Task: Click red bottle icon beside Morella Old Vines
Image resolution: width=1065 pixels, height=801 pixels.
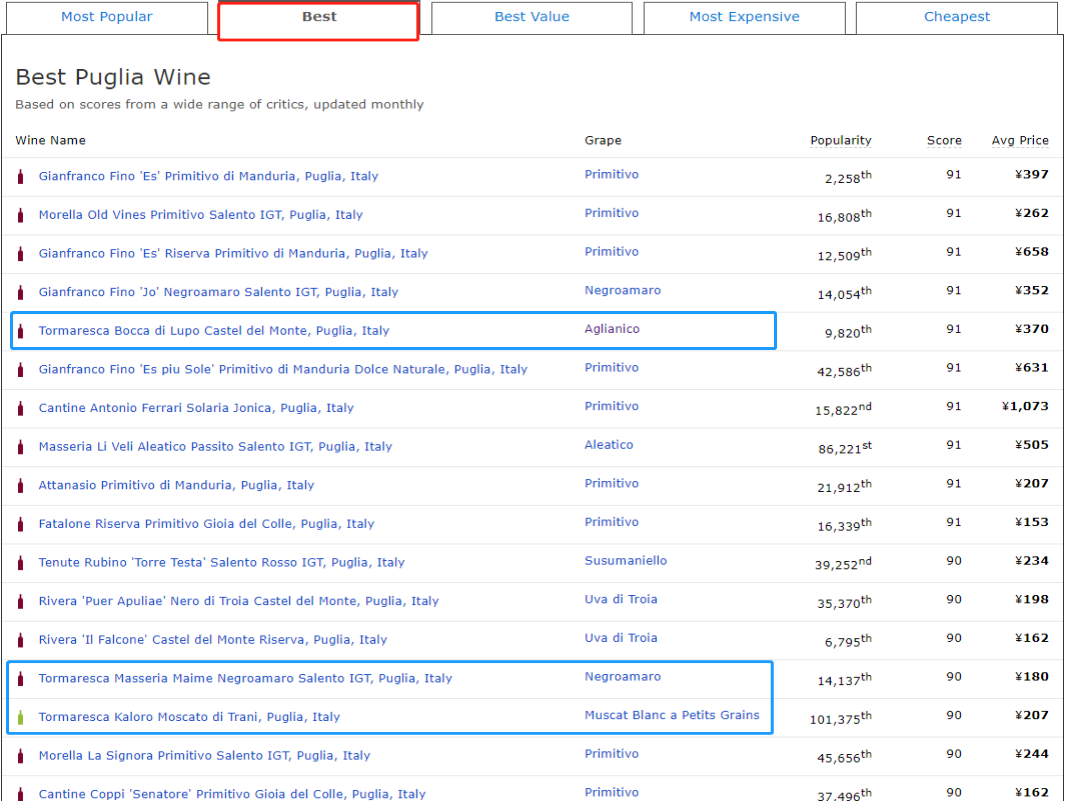Action: point(20,215)
